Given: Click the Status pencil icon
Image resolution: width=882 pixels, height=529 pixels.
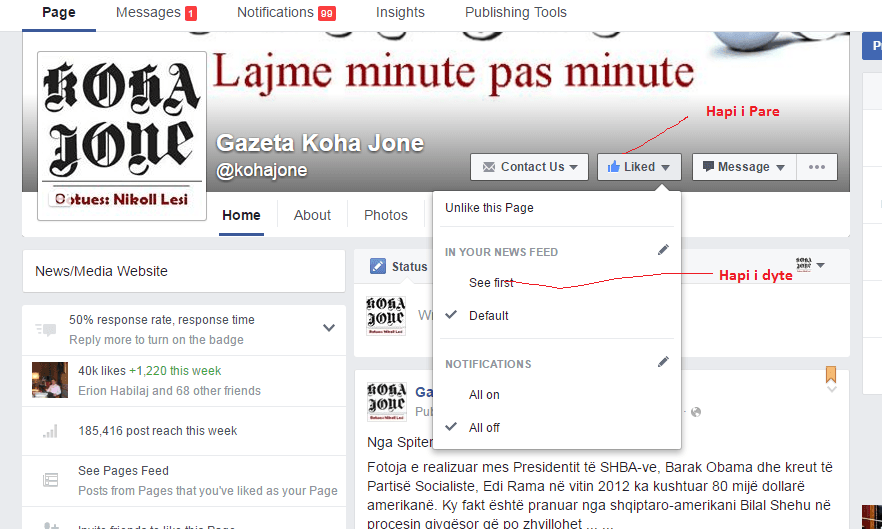Looking at the screenshot, I should (377, 266).
